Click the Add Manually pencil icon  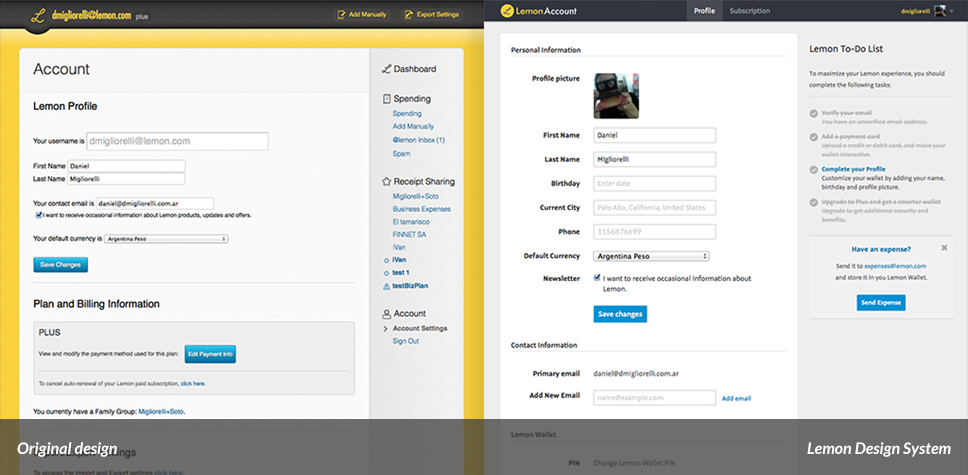(x=341, y=14)
